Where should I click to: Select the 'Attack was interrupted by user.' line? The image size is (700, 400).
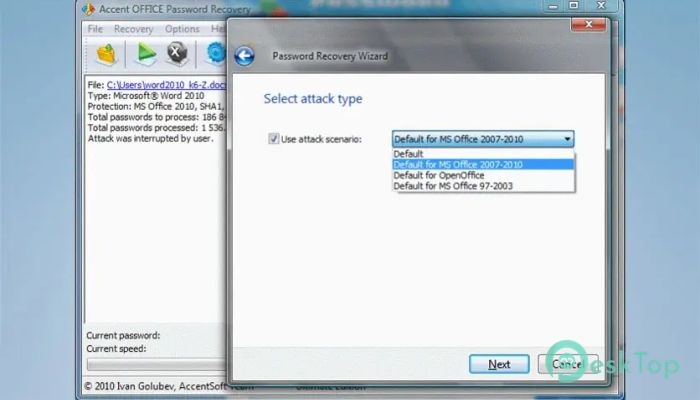point(150,138)
